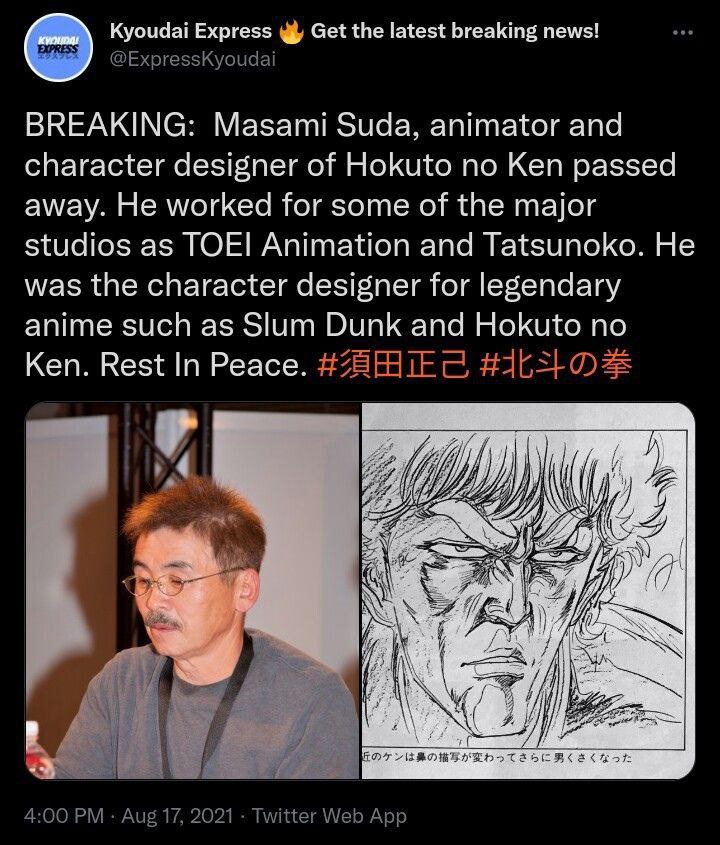View the pencil sketch of the manga character
The image size is (720, 845).
pos(528,591)
